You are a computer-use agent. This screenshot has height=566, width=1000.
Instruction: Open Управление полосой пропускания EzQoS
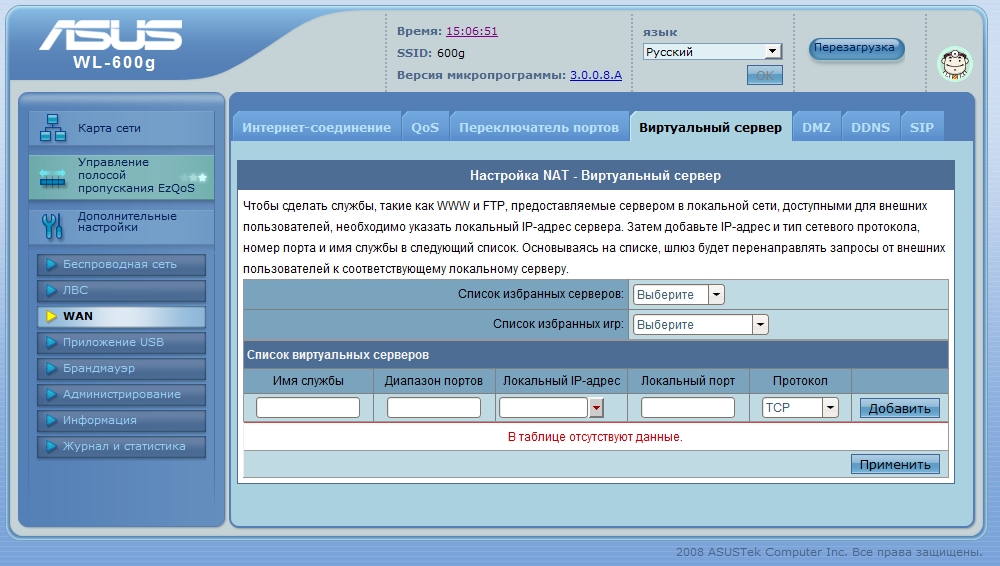[x=121, y=177]
